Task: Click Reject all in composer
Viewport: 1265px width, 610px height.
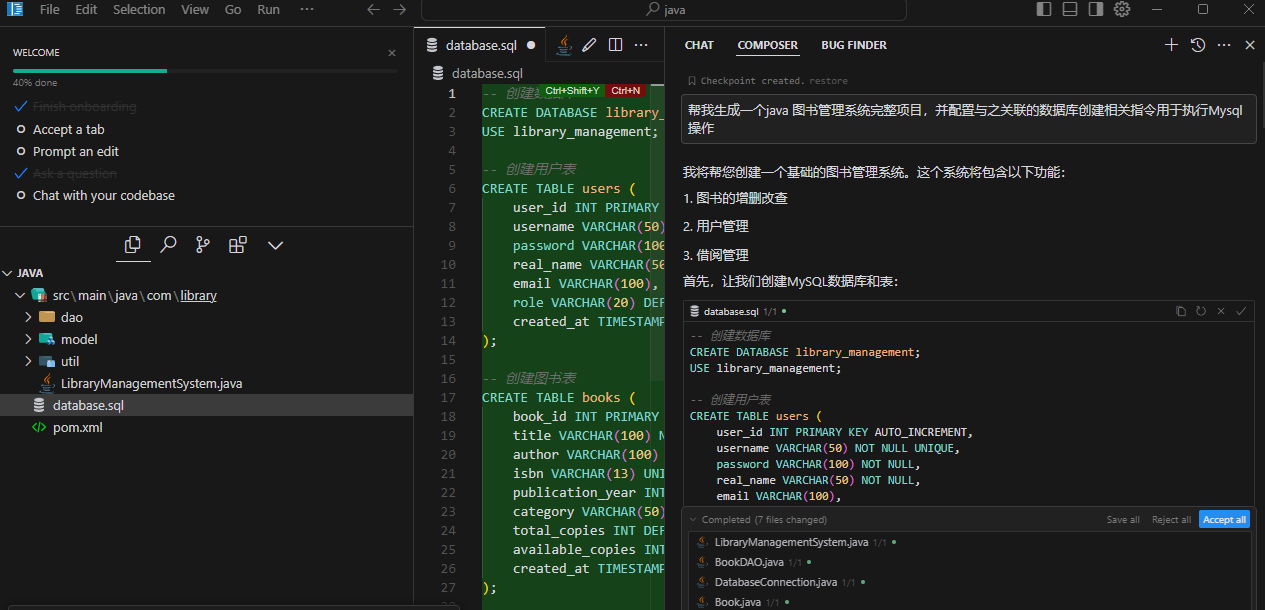Action: [1171, 520]
